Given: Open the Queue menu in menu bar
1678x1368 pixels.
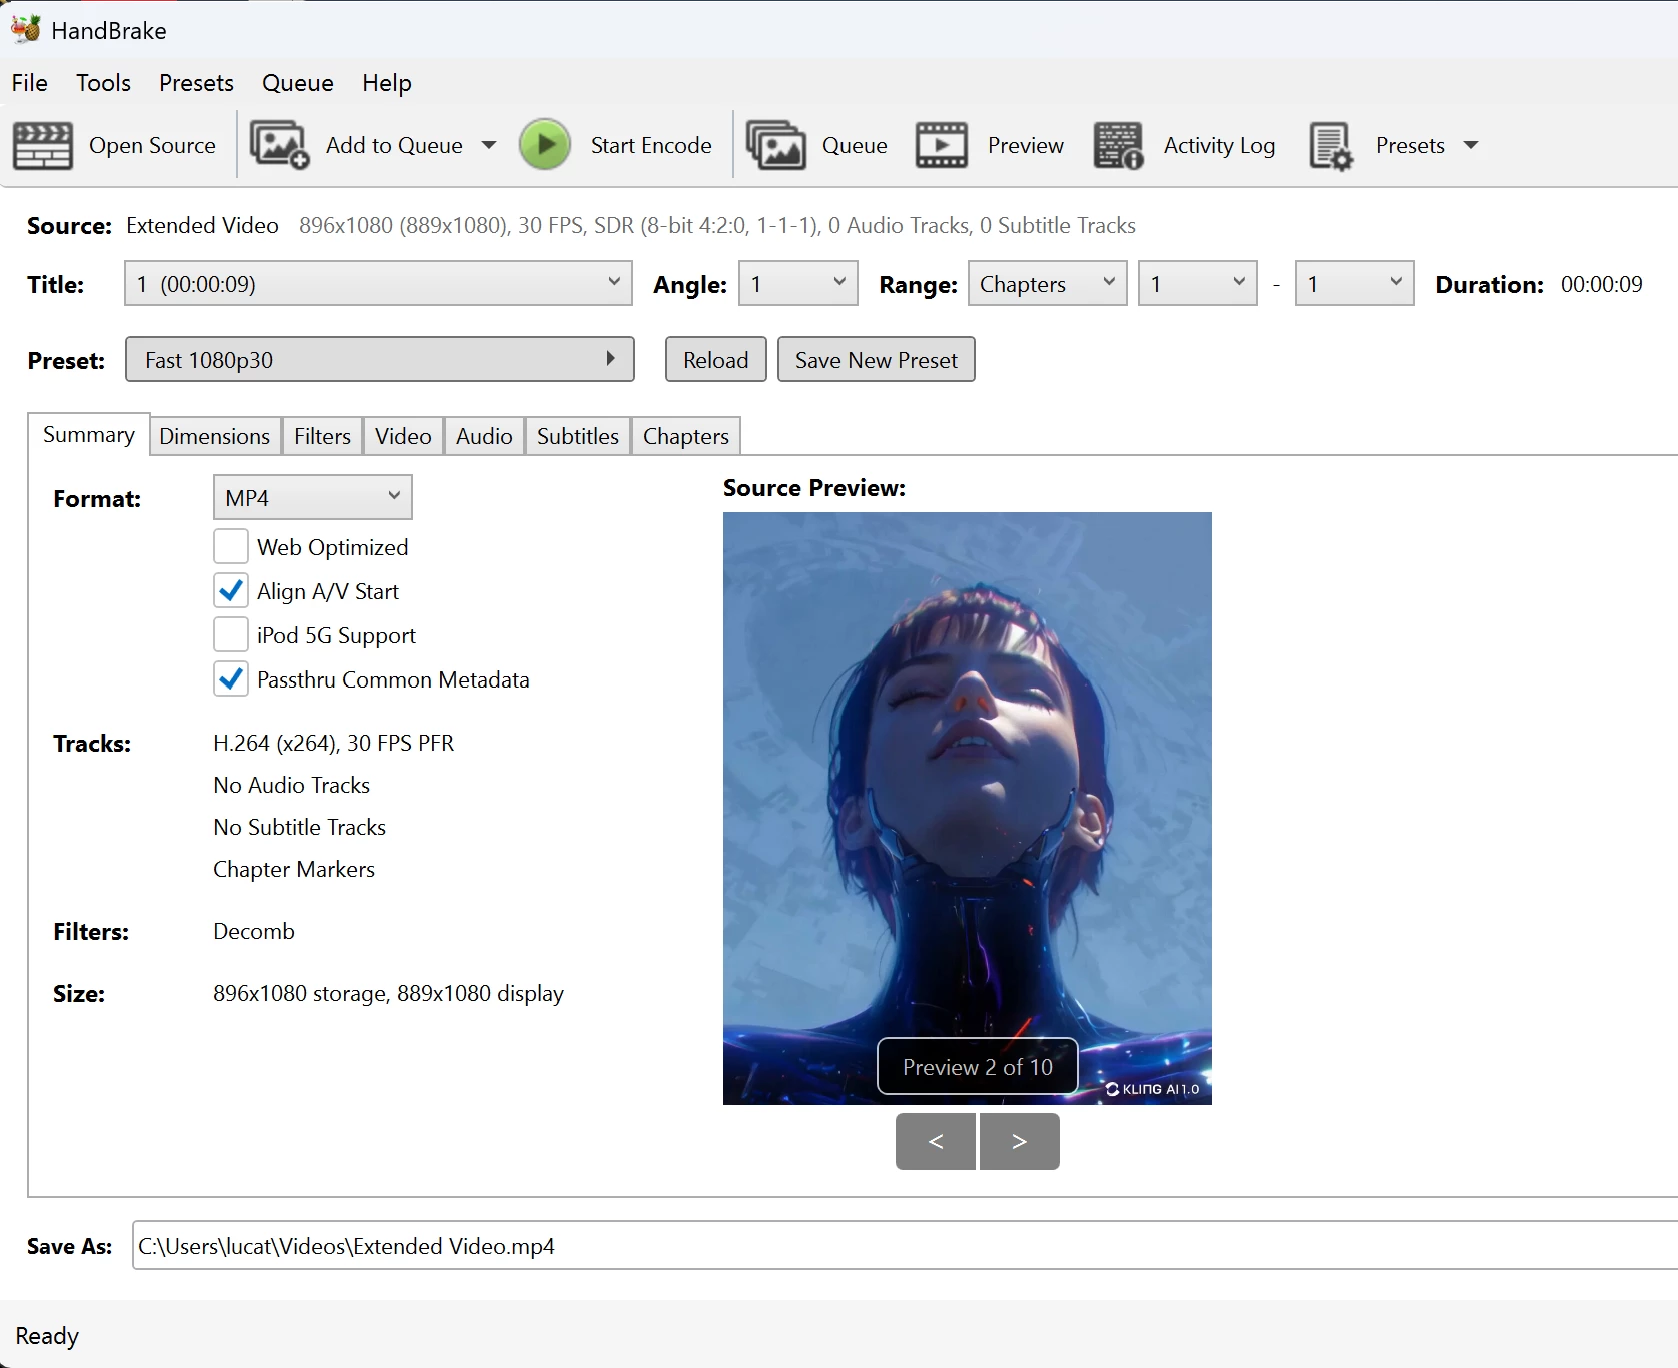Looking at the screenshot, I should 298,83.
